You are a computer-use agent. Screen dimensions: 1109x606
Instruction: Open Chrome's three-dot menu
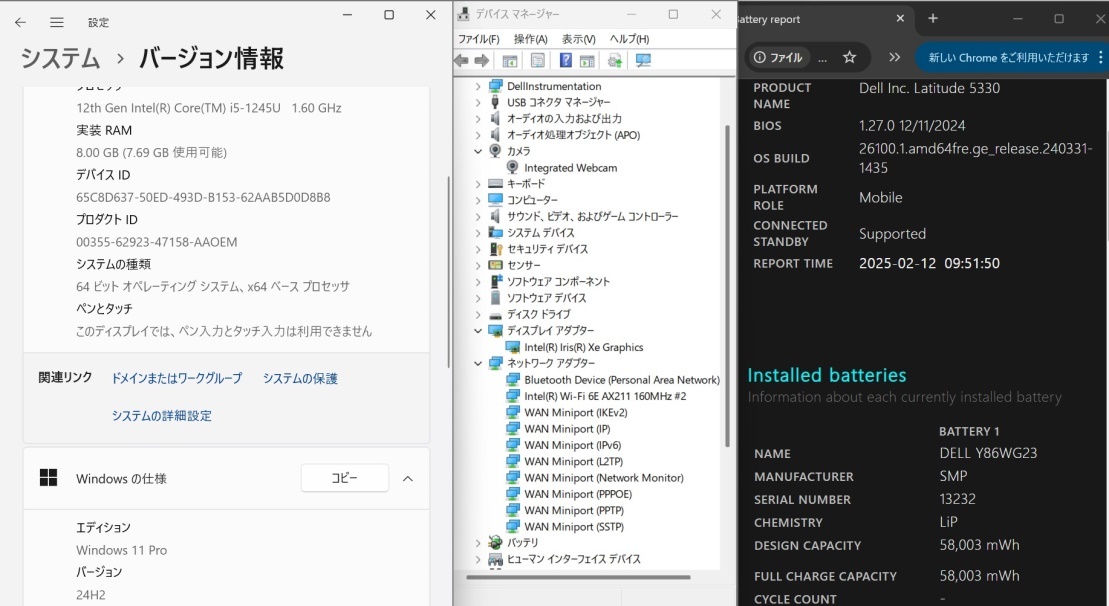(1098, 57)
